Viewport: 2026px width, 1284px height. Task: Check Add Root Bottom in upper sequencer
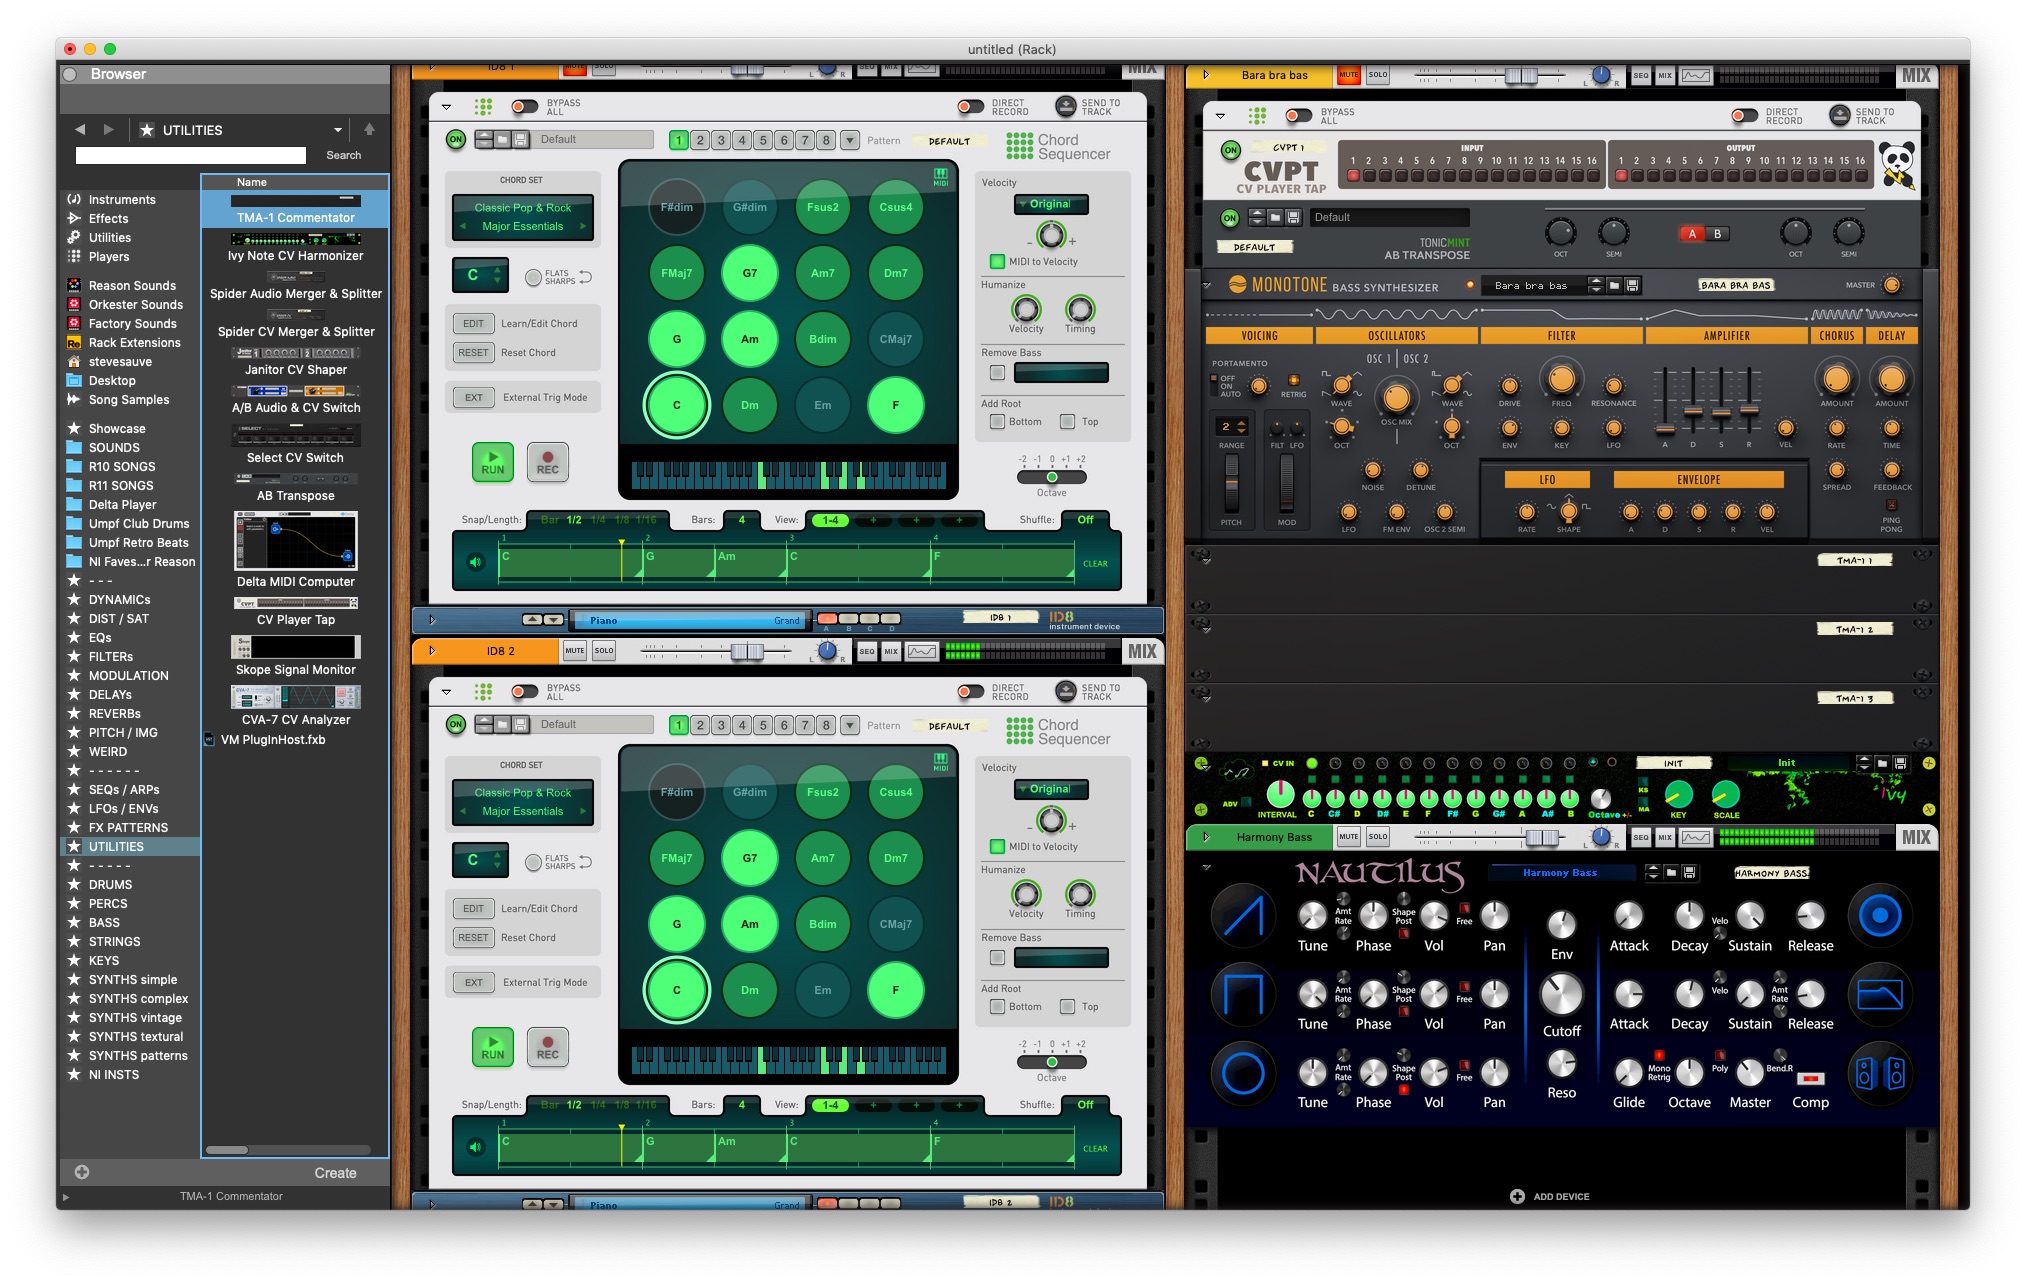tap(997, 422)
